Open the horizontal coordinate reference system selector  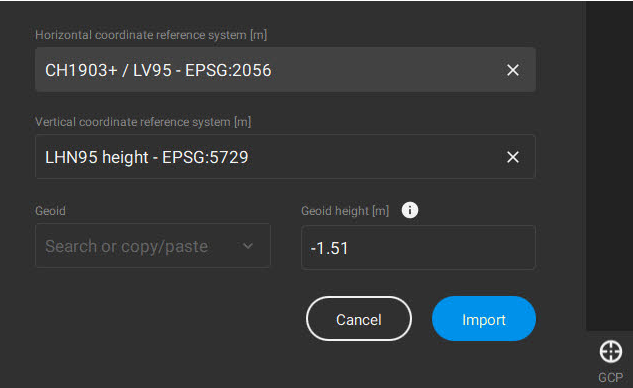click(285, 70)
